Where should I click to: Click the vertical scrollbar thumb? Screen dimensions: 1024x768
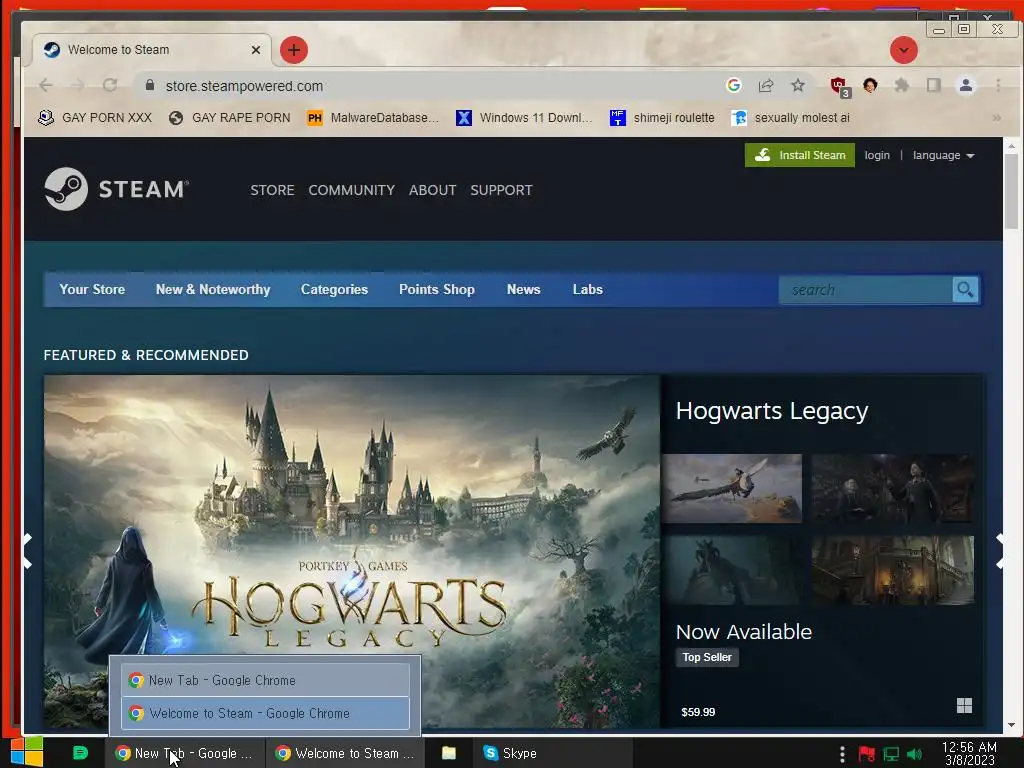[1011, 191]
